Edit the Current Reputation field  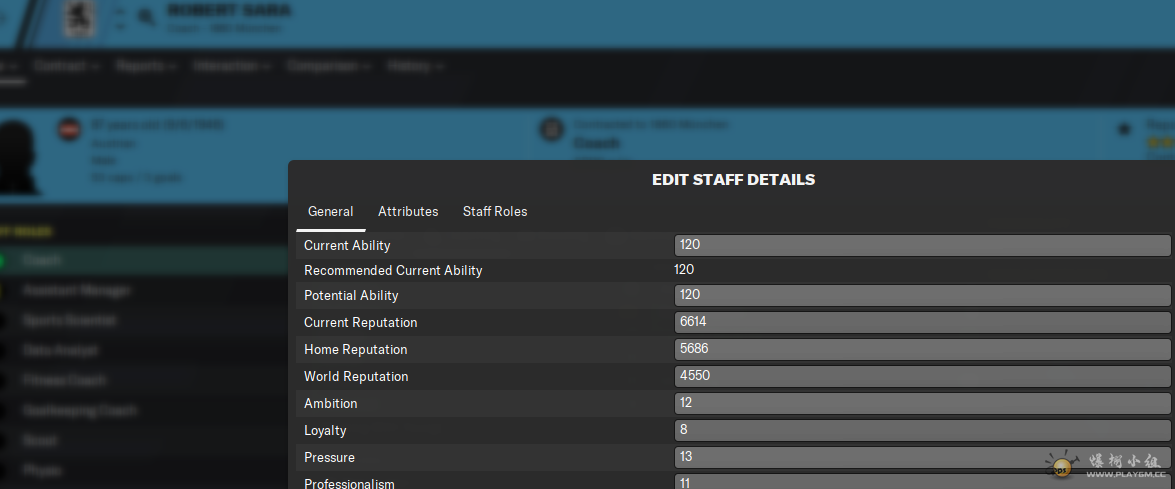921,322
